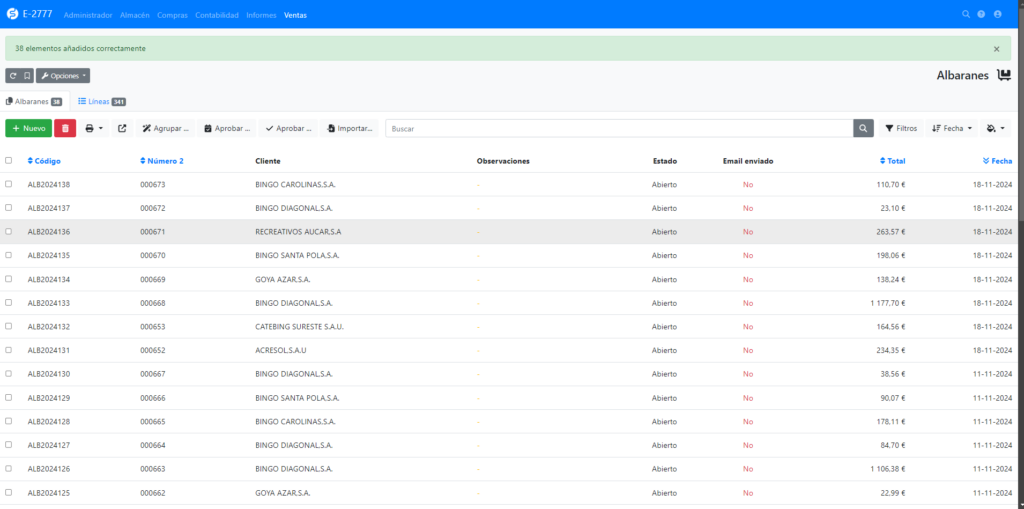Open the help question mark icon

(x=981, y=14)
